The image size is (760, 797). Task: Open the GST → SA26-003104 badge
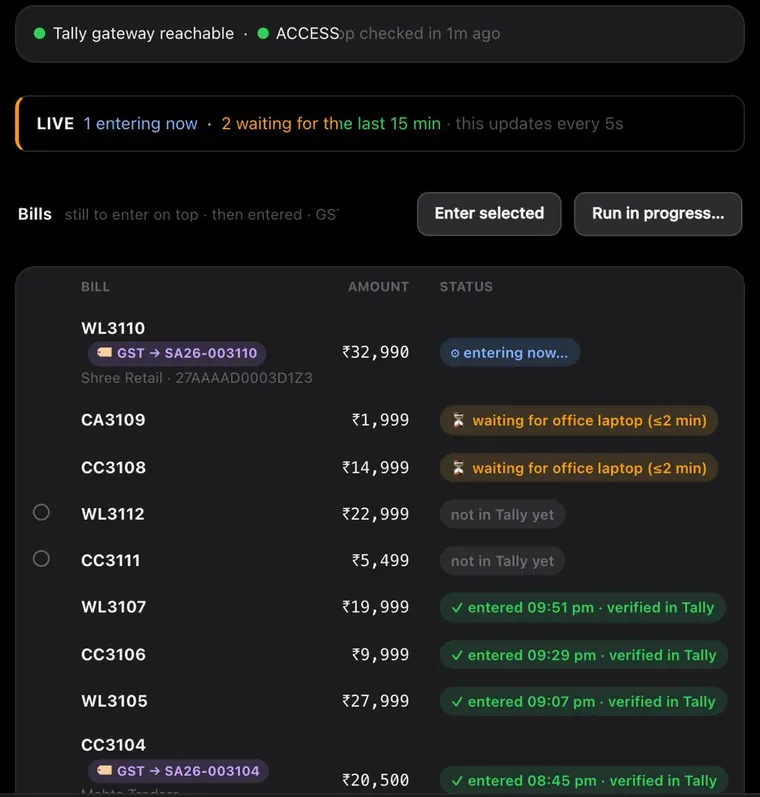point(178,771)
